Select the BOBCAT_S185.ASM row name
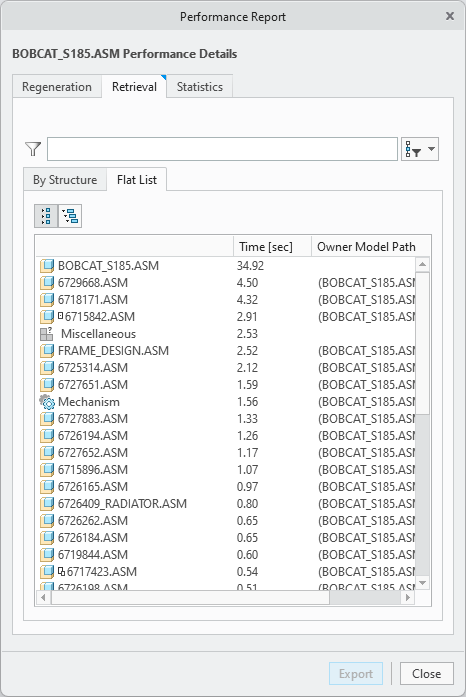Image resolution: width=466 pixels, height=697 pixels. [108, 266]
